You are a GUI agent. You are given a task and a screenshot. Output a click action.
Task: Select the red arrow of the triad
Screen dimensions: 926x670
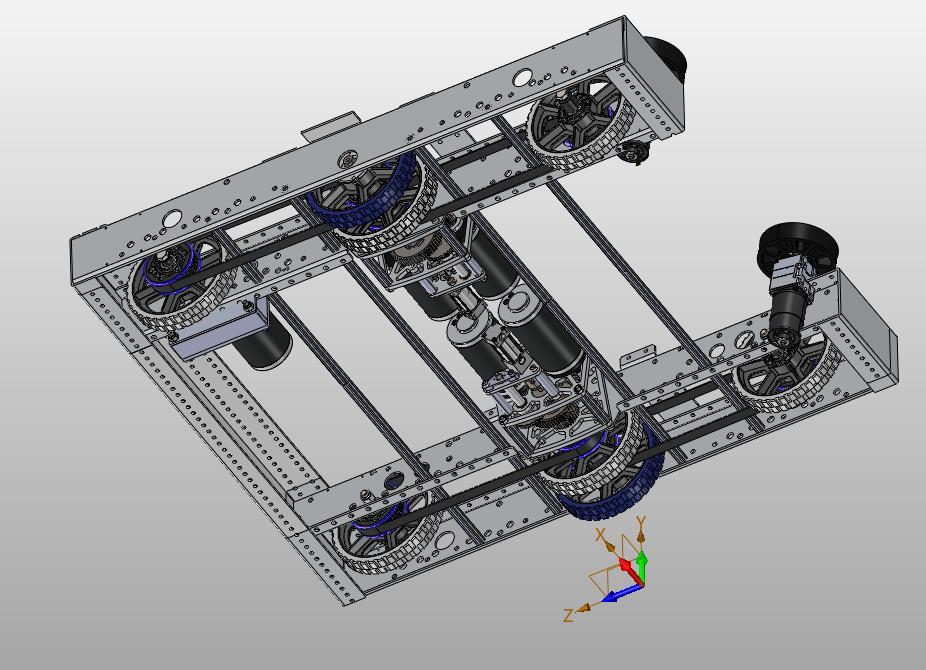coord(630,570)
